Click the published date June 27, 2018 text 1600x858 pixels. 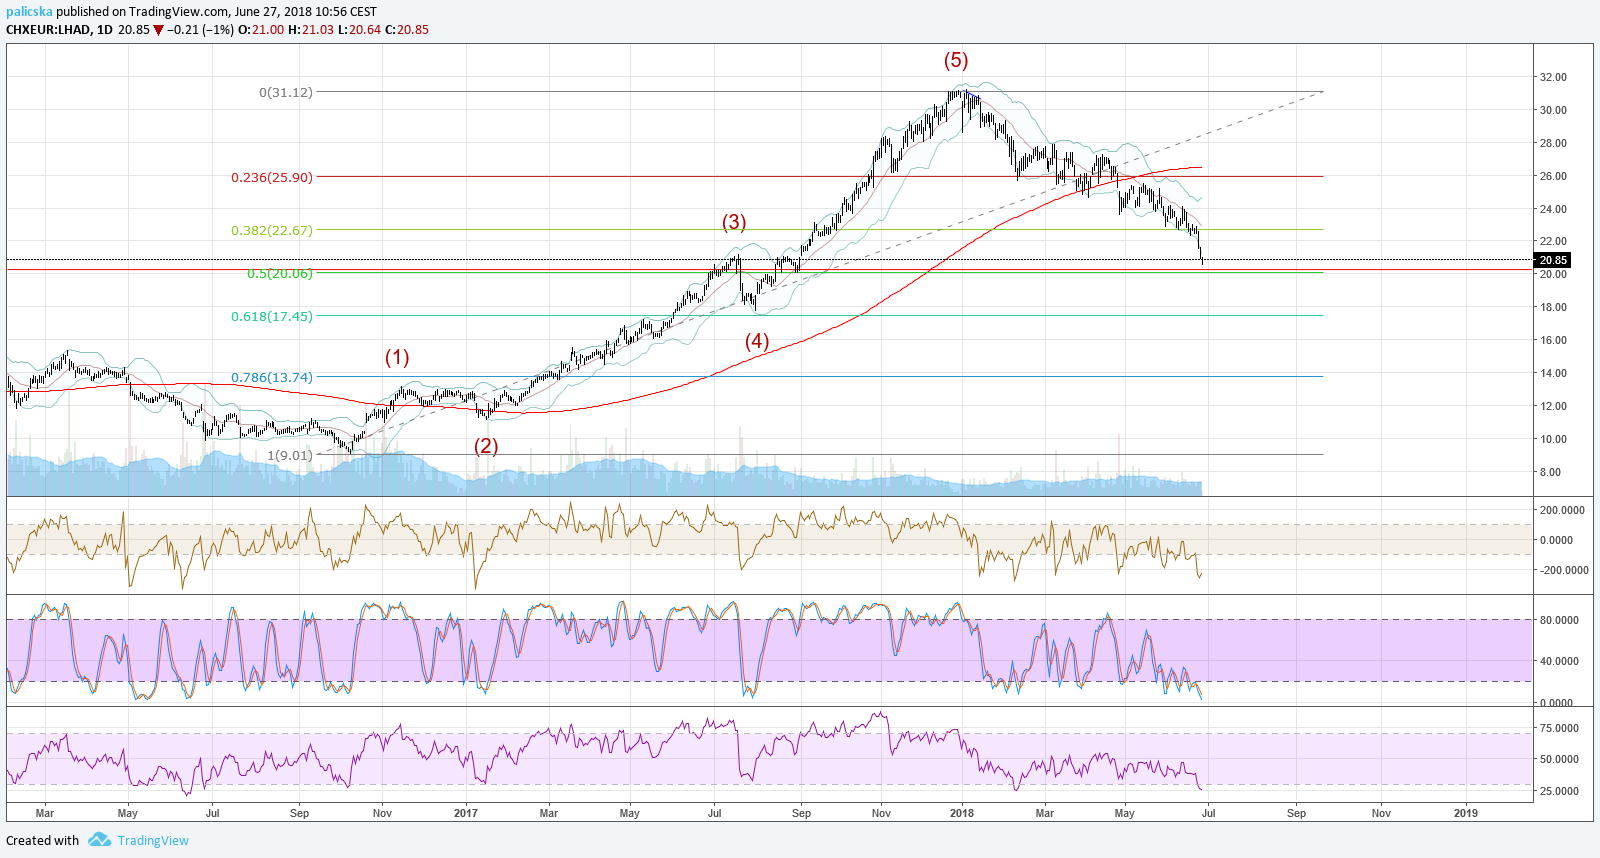coord(274,12)
